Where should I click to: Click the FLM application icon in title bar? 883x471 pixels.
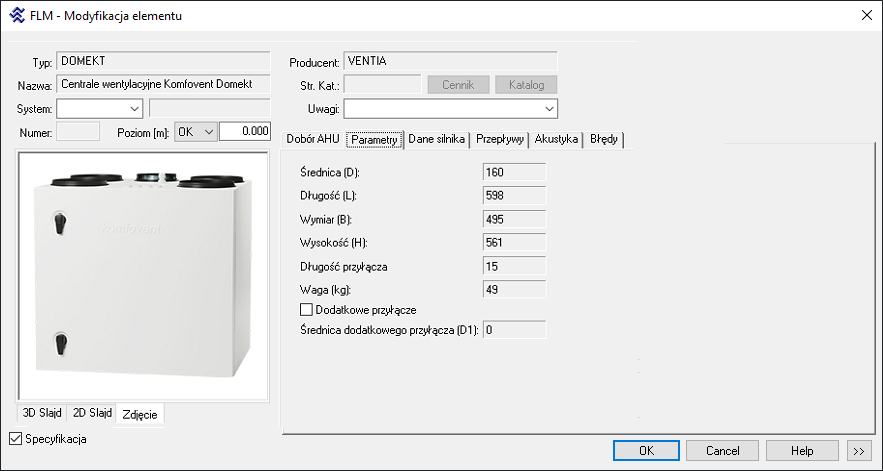coord(17,15)
